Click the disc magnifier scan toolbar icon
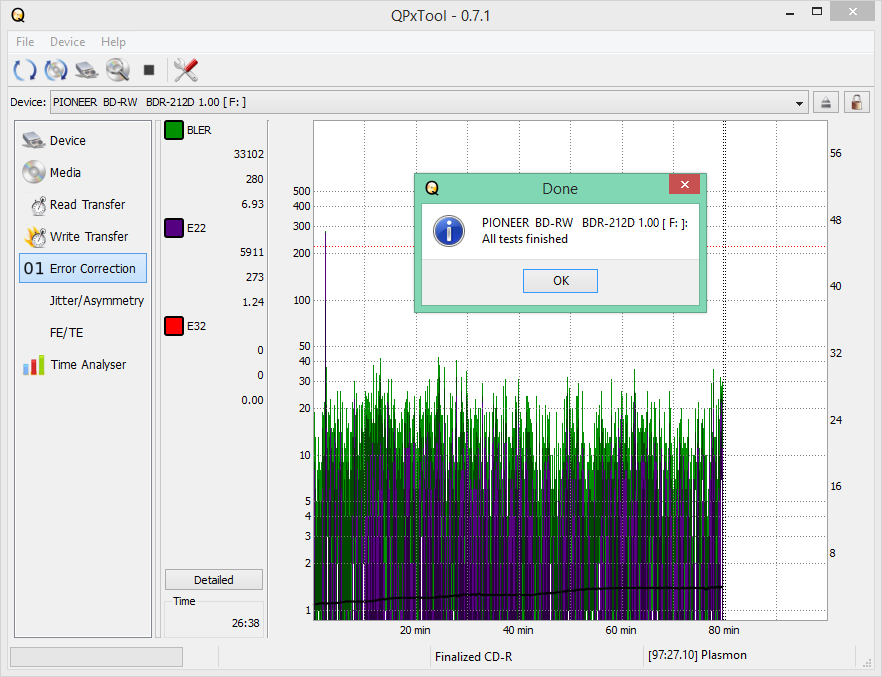This screenshot has height=677, width=882. tap(118, 70)
